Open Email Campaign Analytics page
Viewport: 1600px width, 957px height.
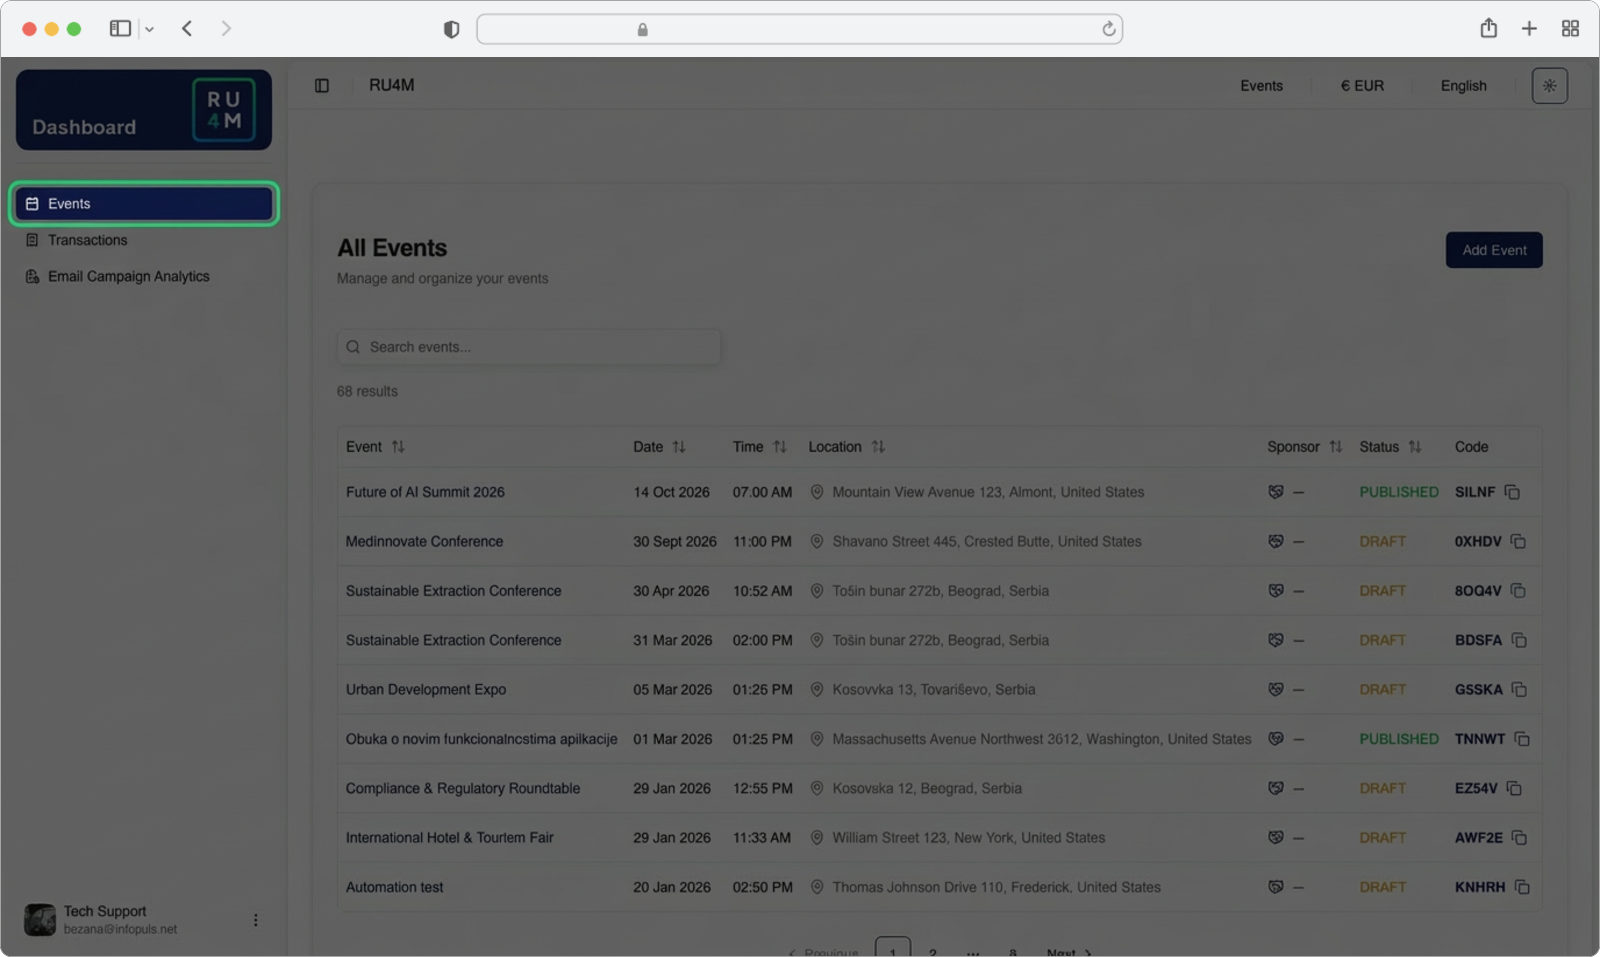(128, 277)
